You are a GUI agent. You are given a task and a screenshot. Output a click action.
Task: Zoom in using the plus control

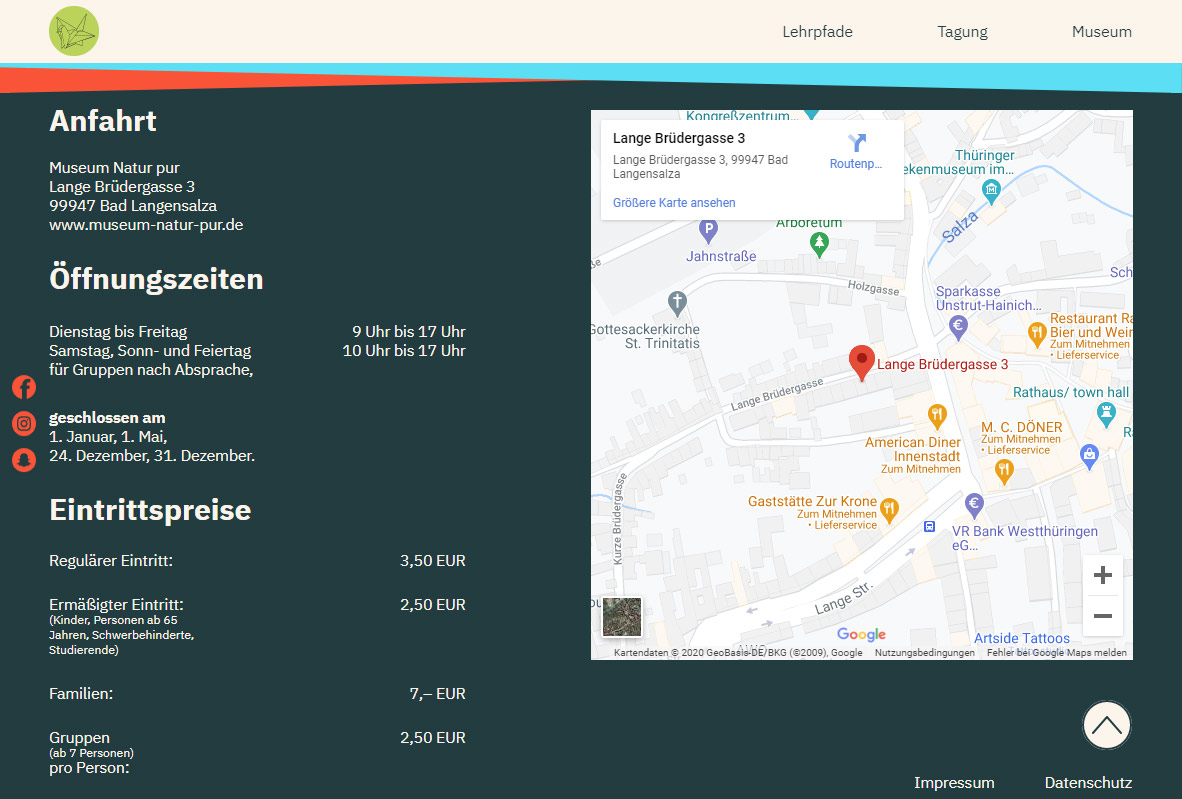1102,575
